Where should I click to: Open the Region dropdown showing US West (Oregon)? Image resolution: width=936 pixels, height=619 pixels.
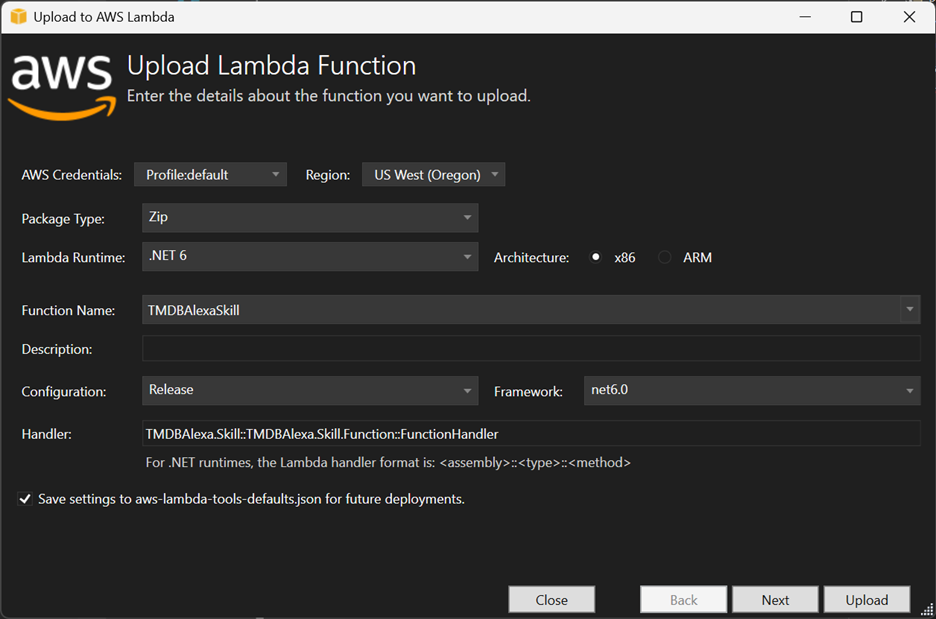(x=433, y=174)
